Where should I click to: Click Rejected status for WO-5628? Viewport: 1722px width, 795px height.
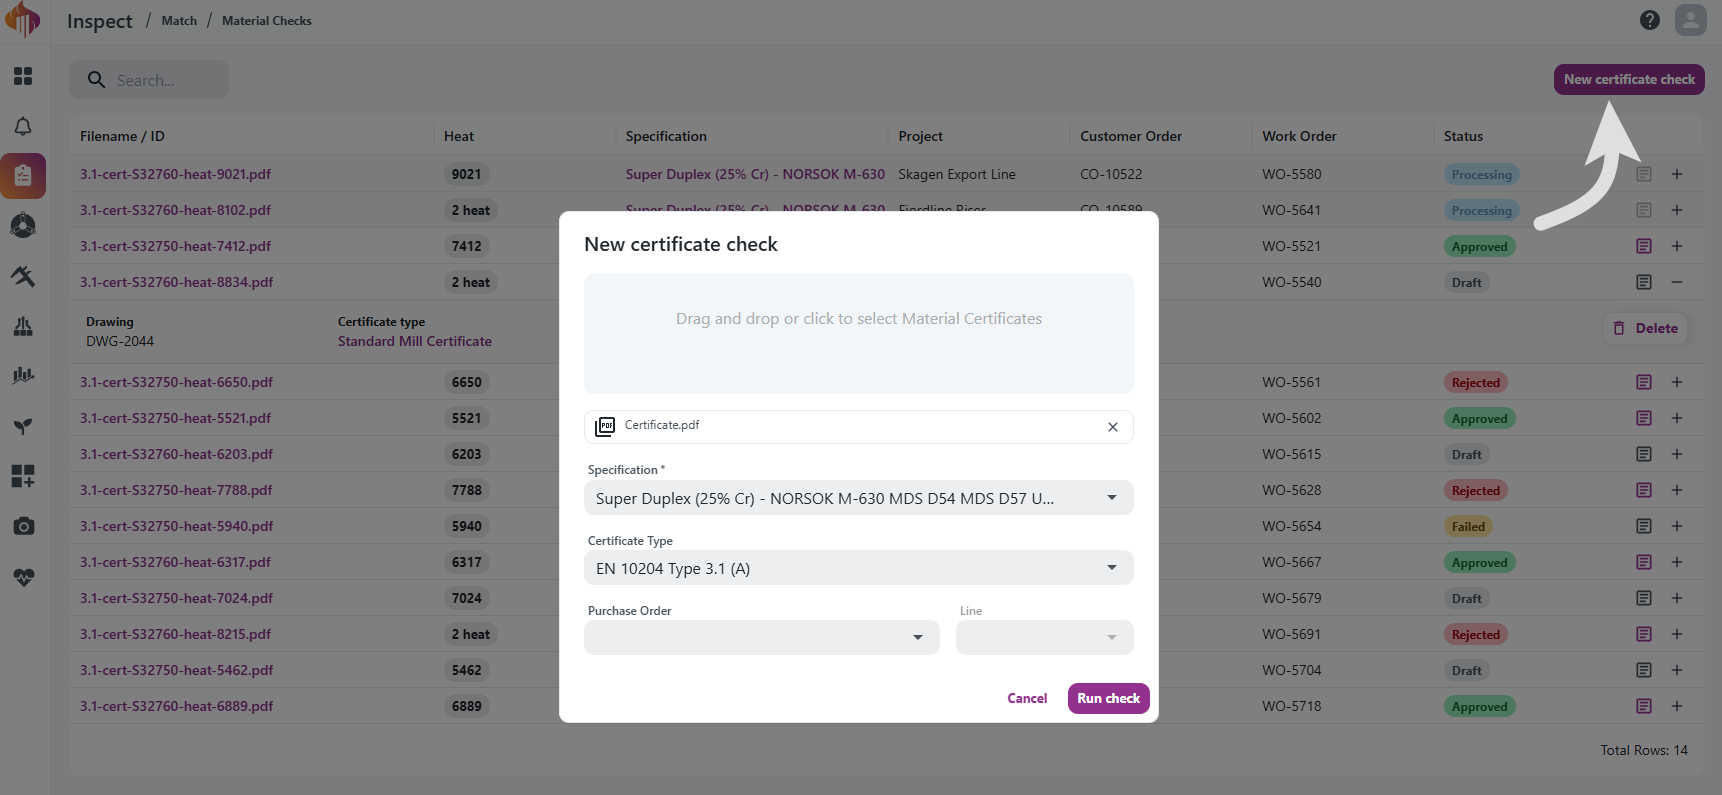click(x=1476, y=490)
